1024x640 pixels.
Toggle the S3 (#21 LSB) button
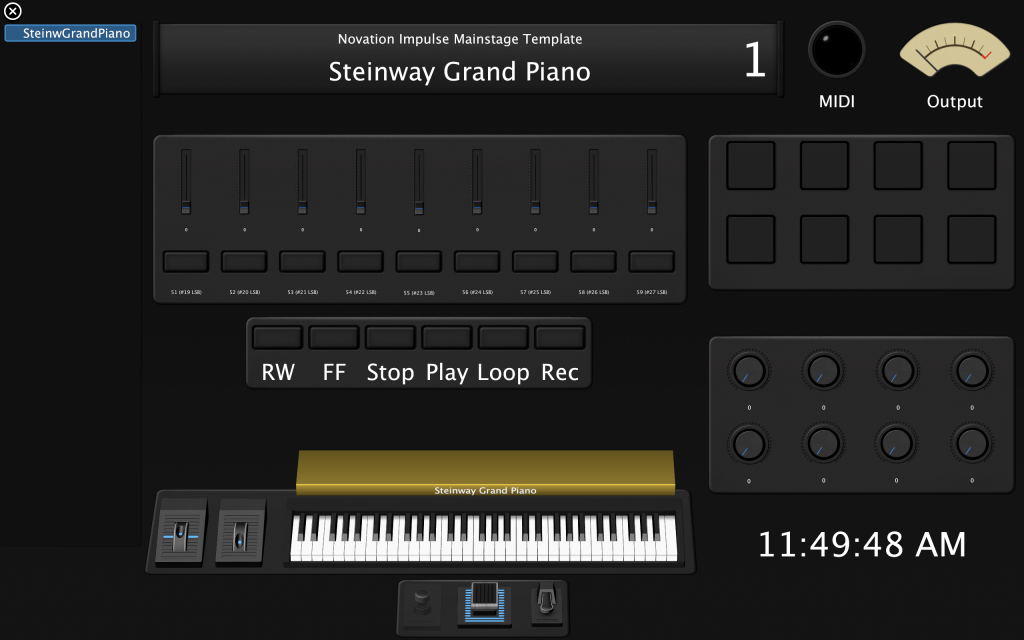(302, 261)
